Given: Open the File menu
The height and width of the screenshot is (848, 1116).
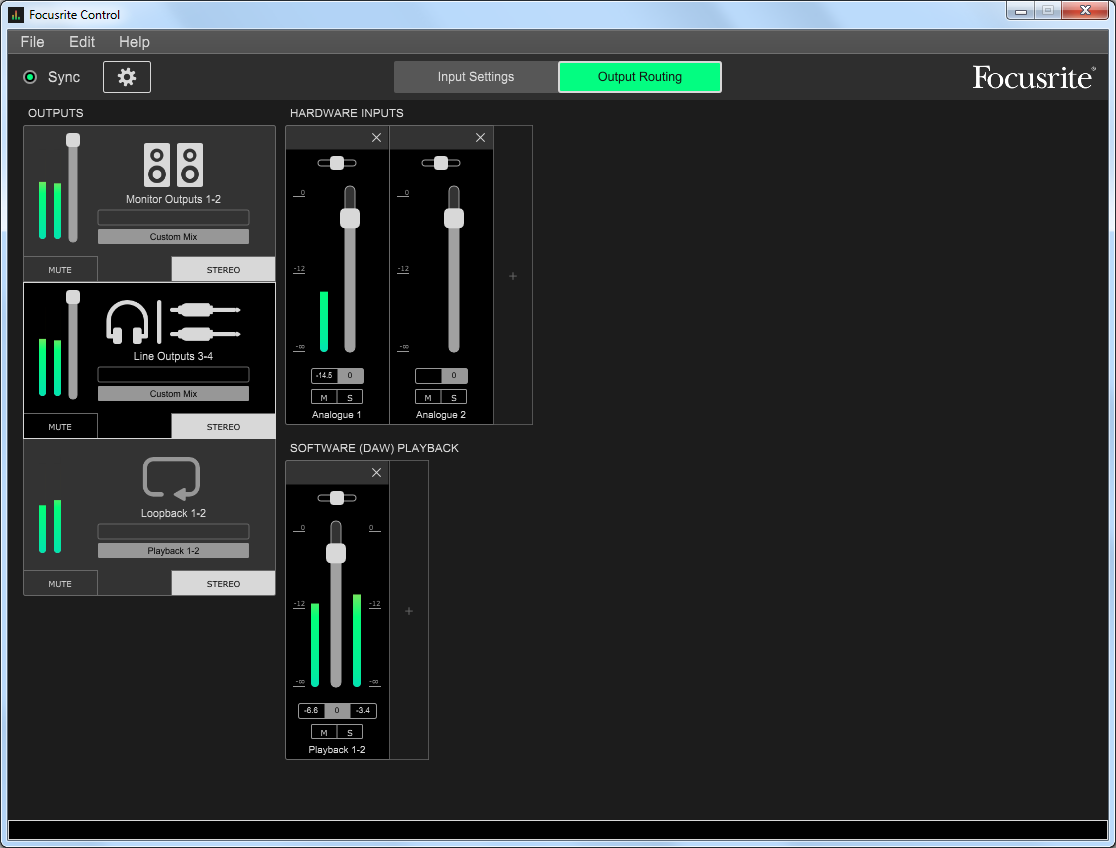Looking at the screenshot, I should pos(32,42).
